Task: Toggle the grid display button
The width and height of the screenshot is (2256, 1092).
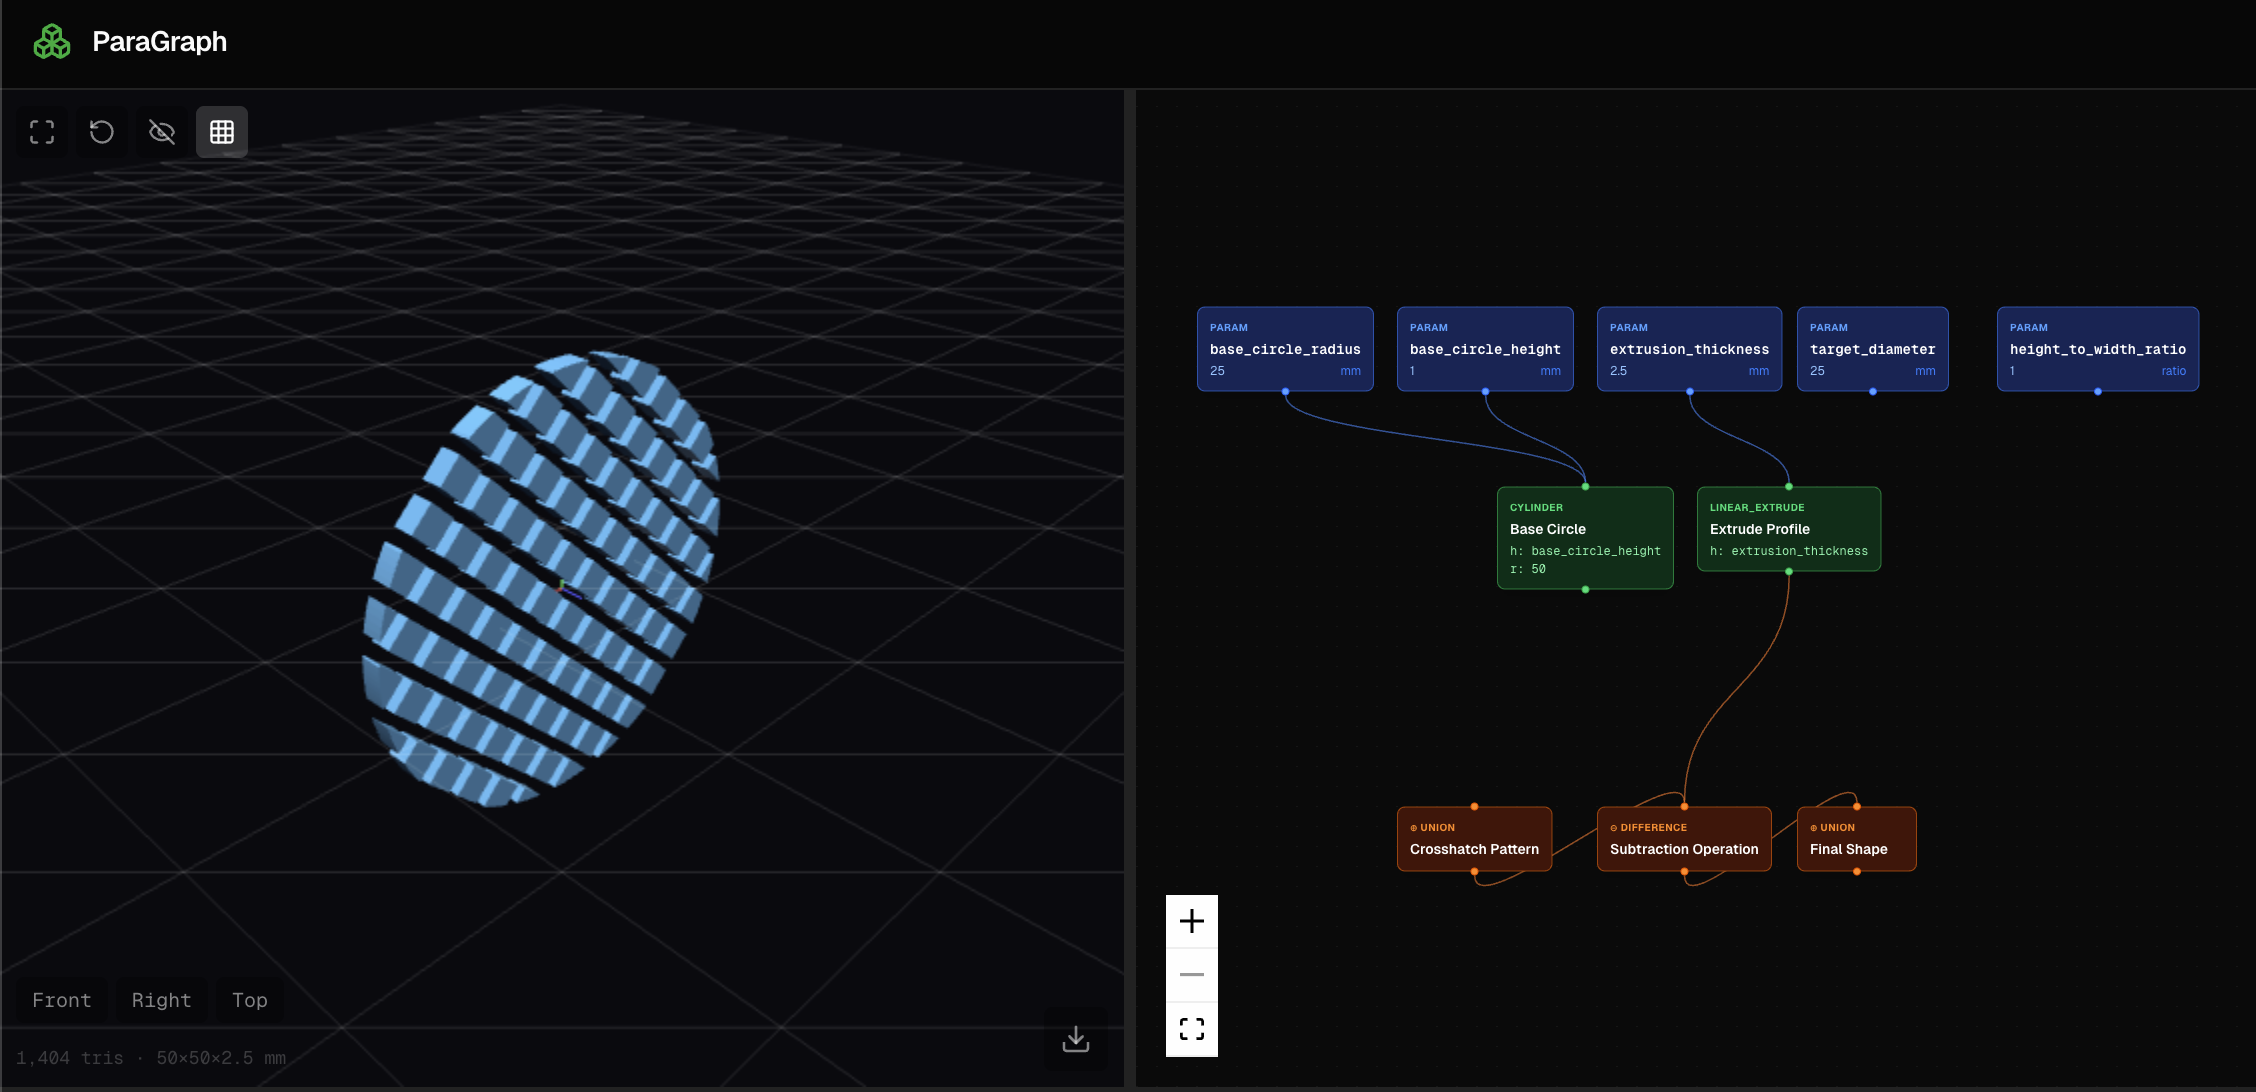Action: [x=222, y=132]
